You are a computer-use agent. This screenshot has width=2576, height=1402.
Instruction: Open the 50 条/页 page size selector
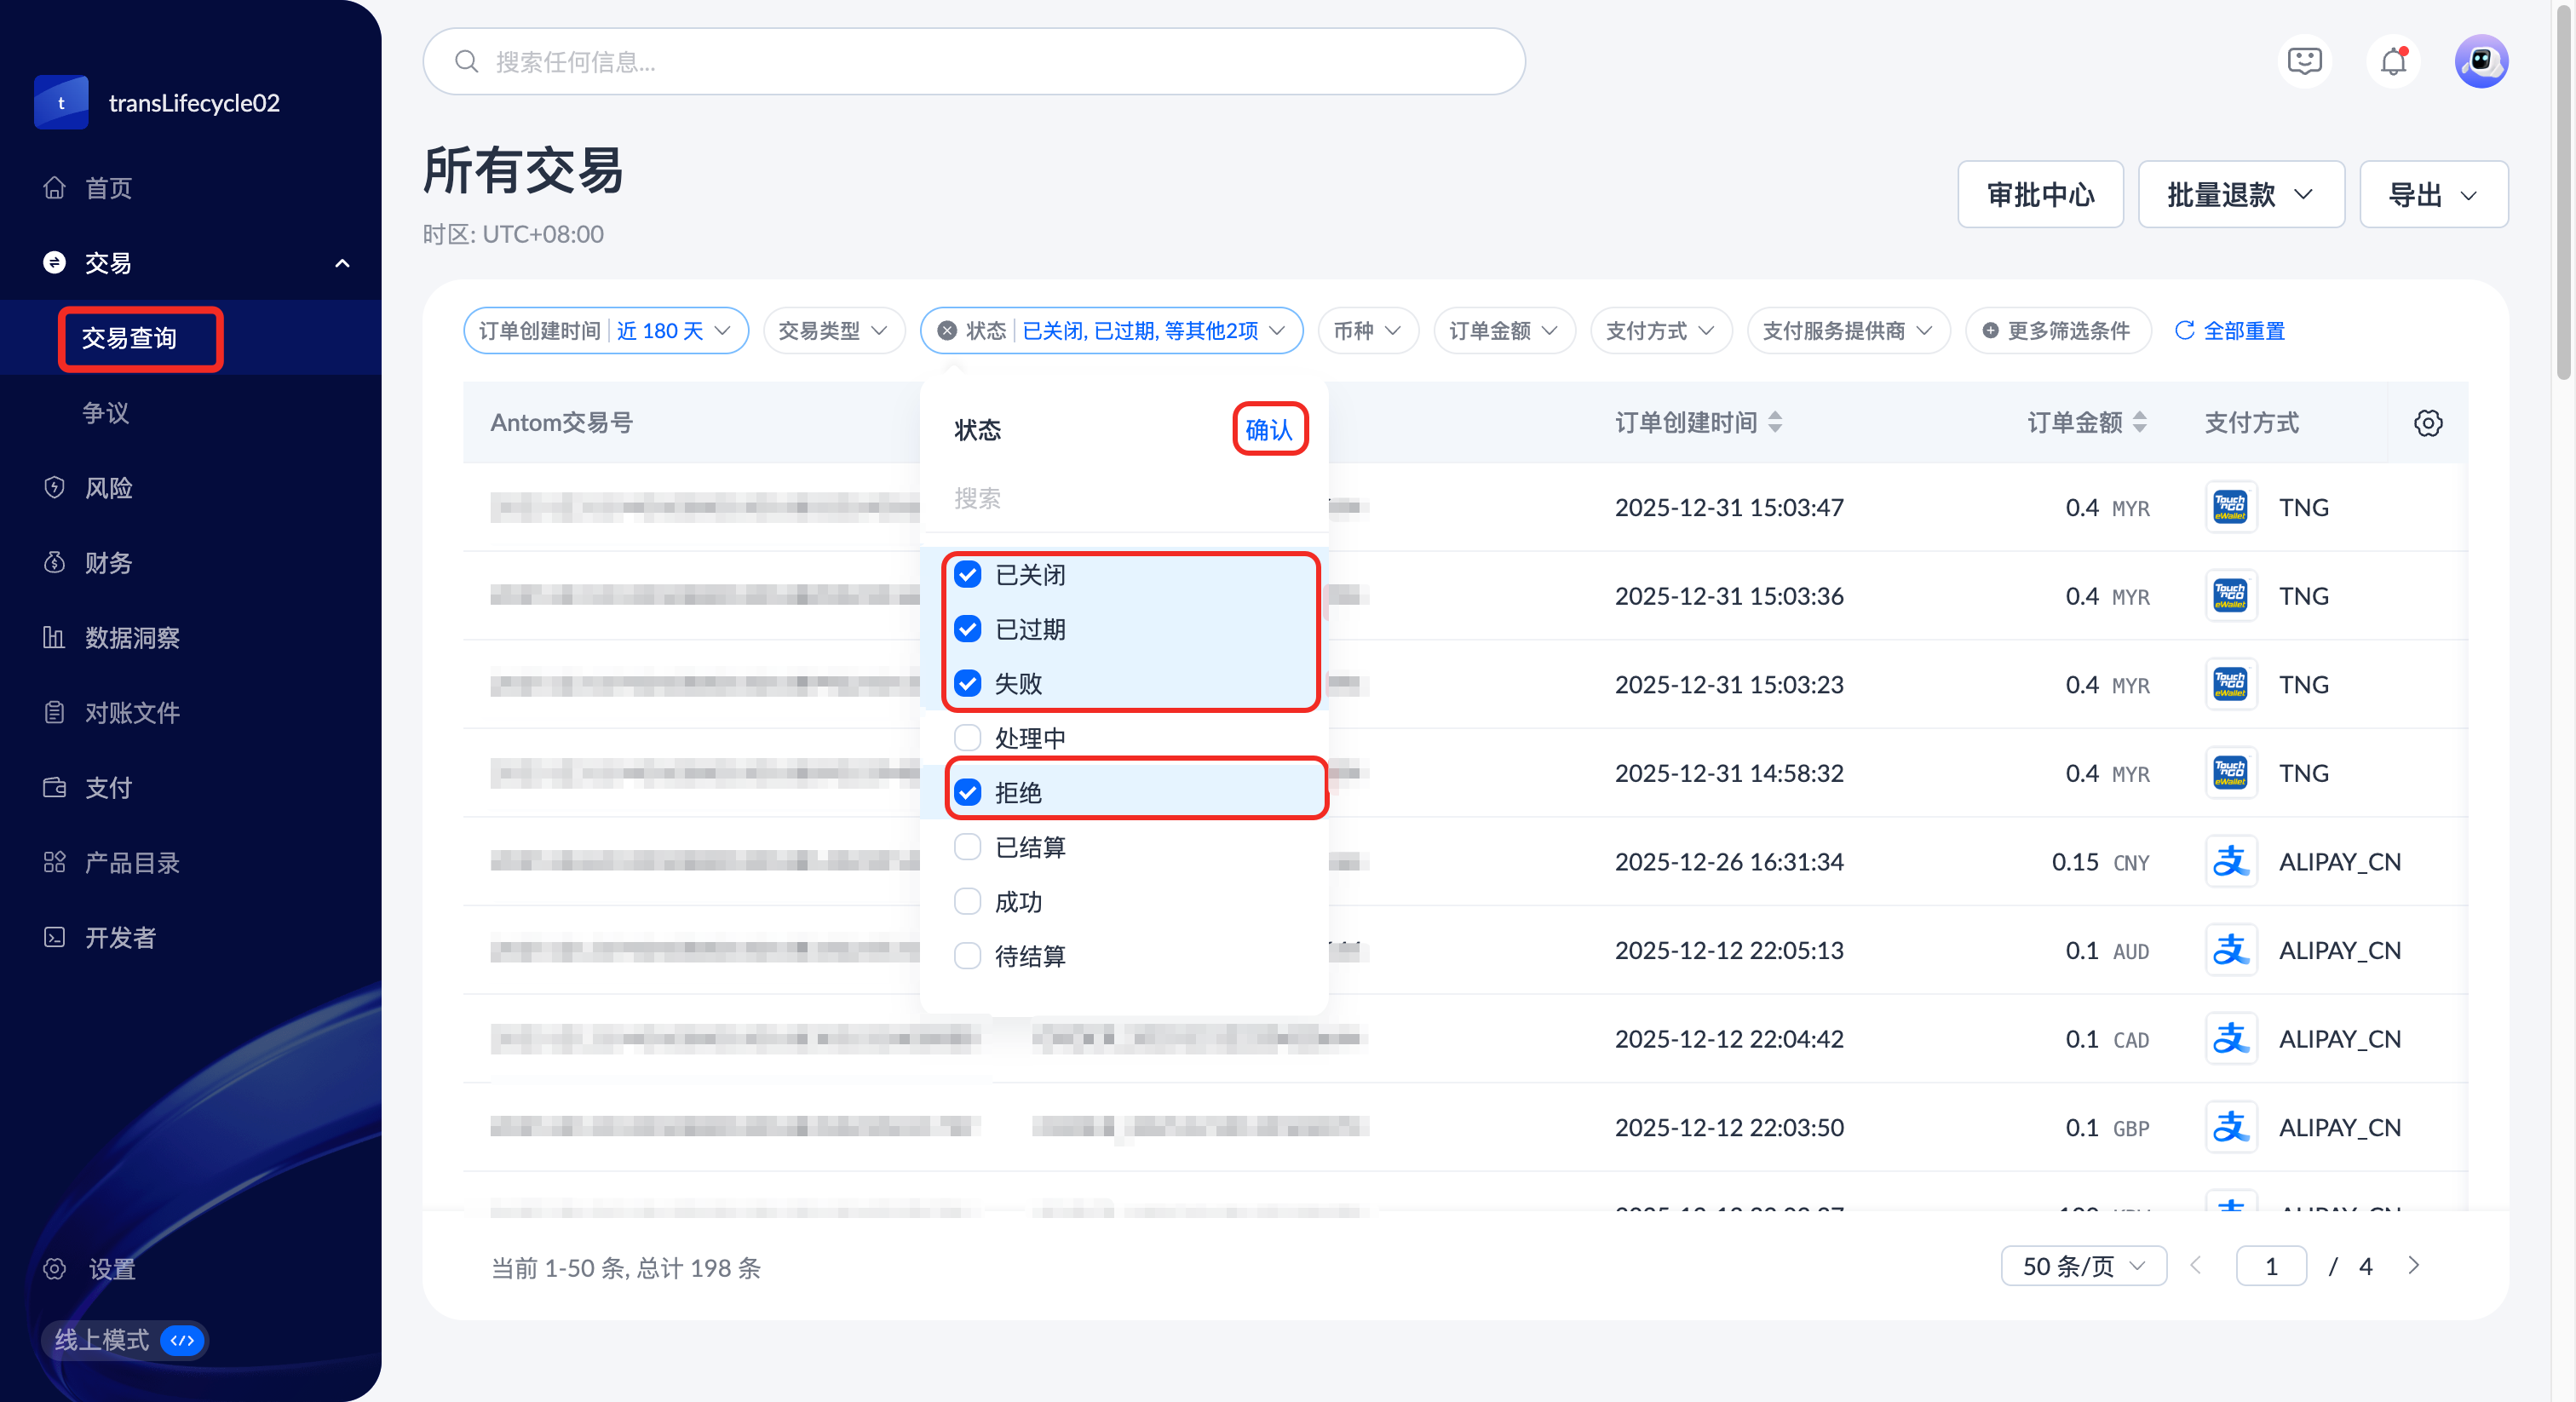click(2083, 1266)
